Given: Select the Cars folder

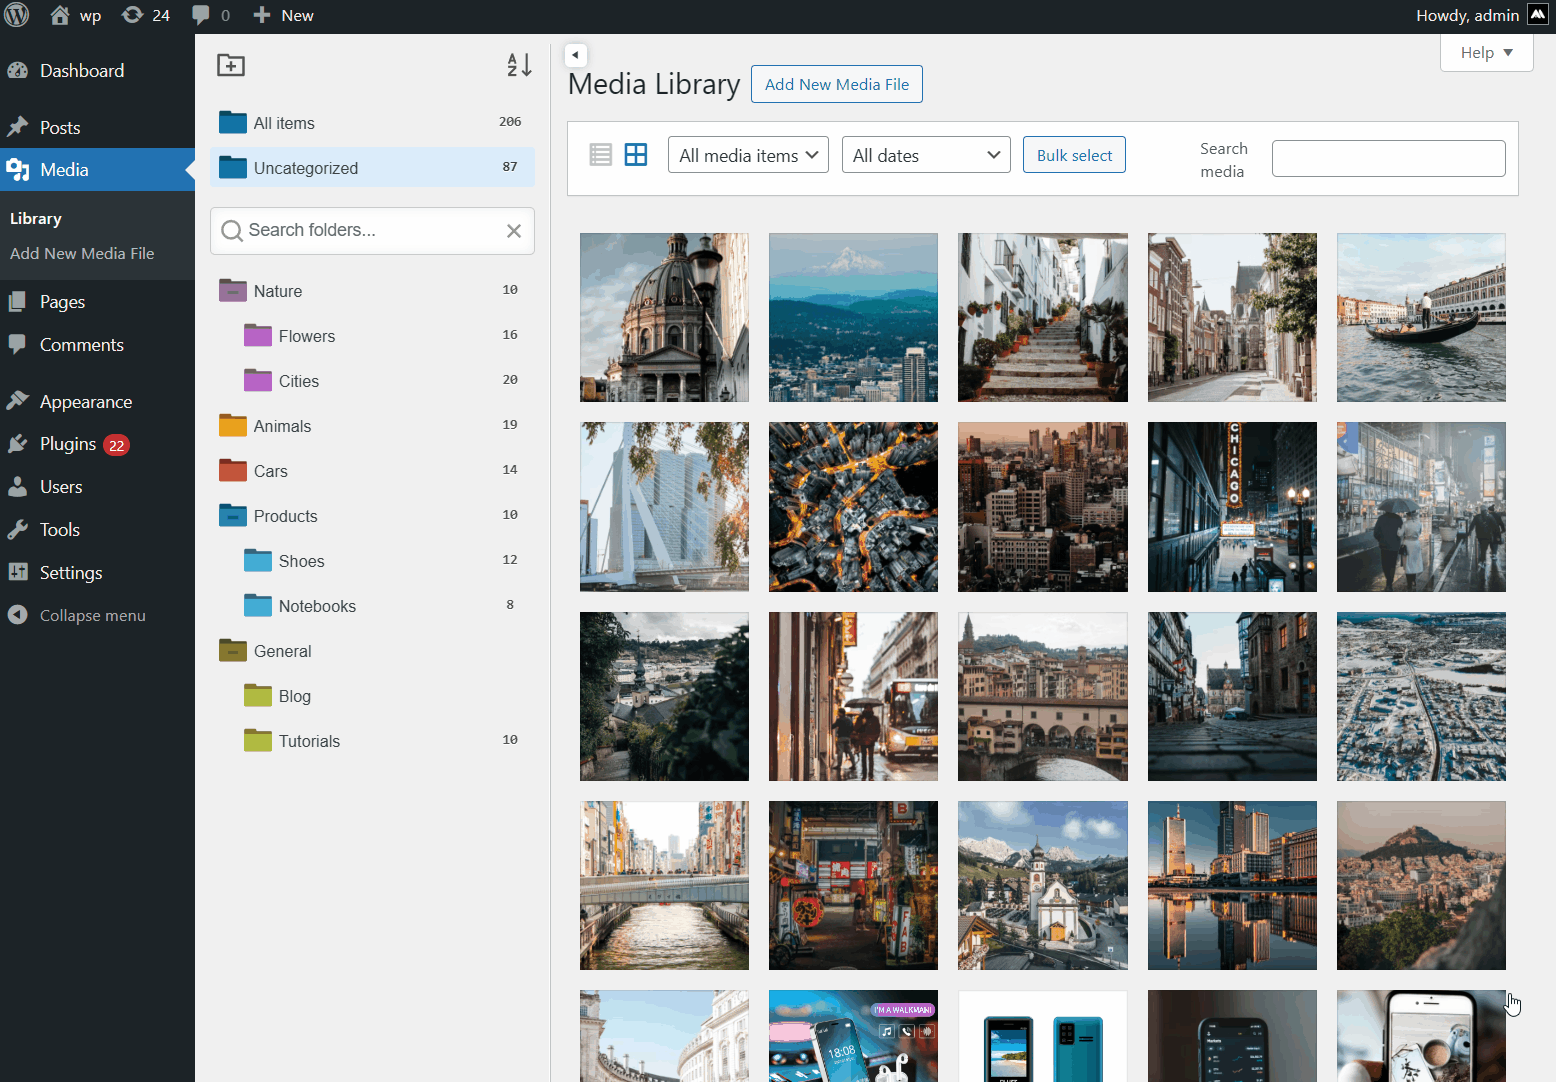Looking at the screenshot, I should pyautogui.click(x=372, y=471).
